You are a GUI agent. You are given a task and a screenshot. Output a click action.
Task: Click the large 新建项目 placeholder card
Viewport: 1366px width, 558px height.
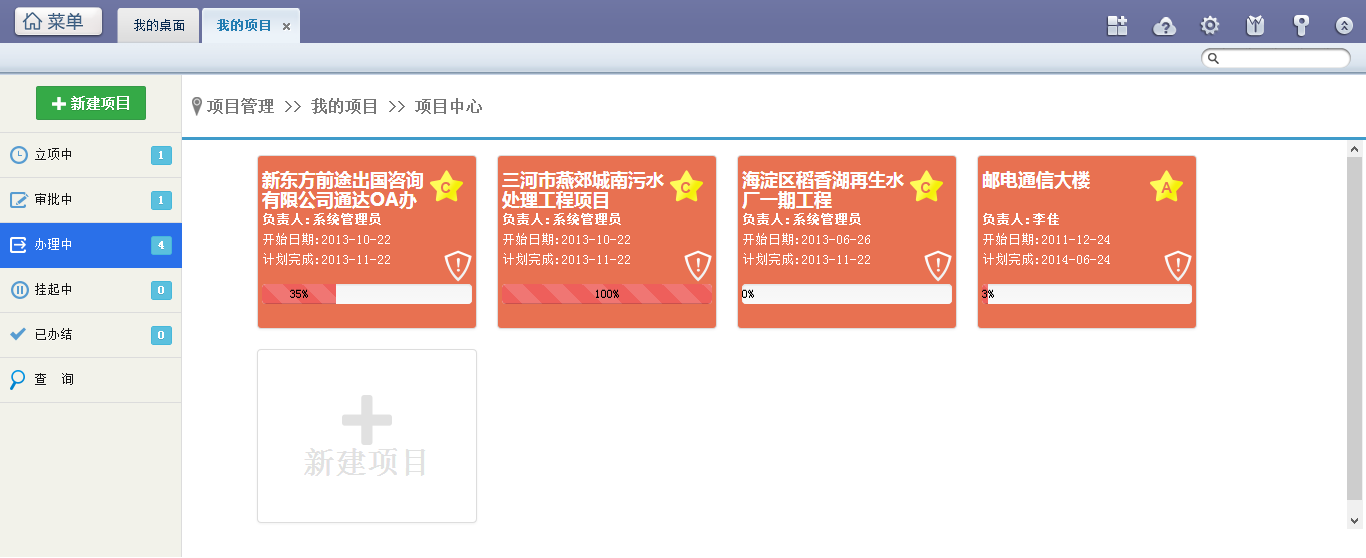[367, 436]
